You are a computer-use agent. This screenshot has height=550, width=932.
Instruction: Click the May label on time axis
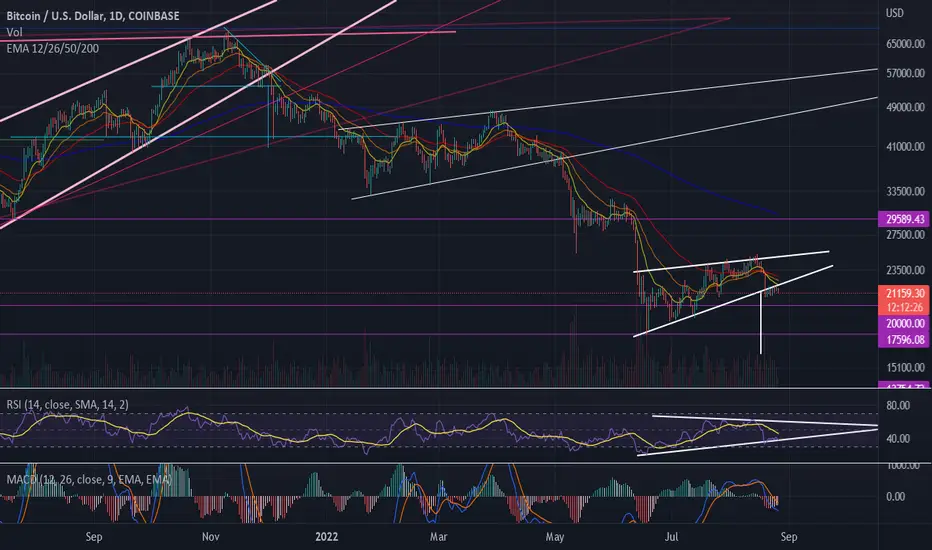(555, 537)
